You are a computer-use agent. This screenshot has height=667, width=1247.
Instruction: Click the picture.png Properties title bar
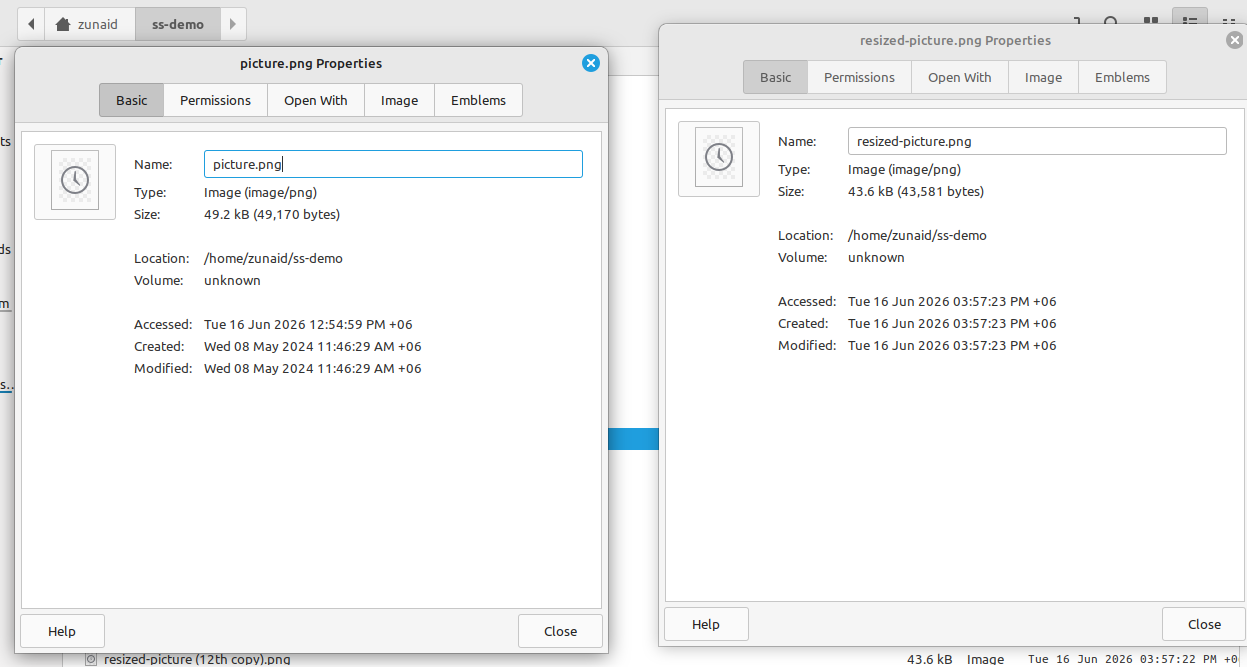[311, 63]
